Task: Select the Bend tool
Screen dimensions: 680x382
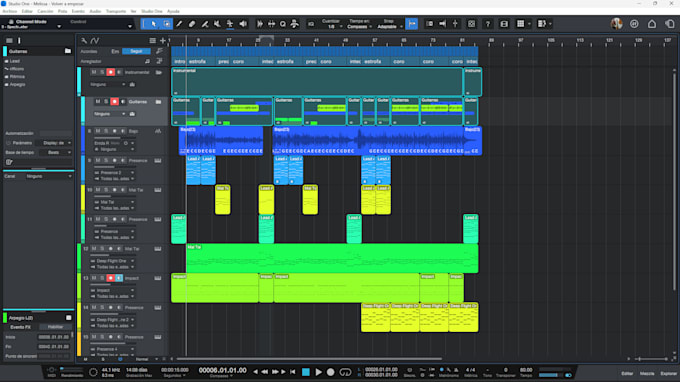Action: pyautogui.click(x=230, y=24)
